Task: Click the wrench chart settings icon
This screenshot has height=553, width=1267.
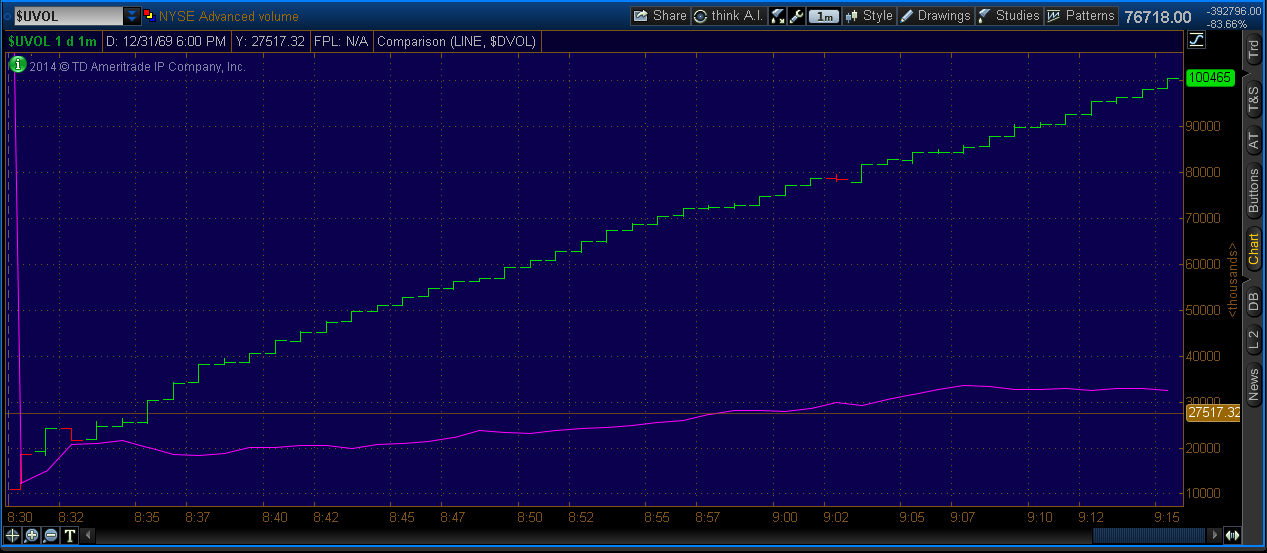Action: pos(796,16)
